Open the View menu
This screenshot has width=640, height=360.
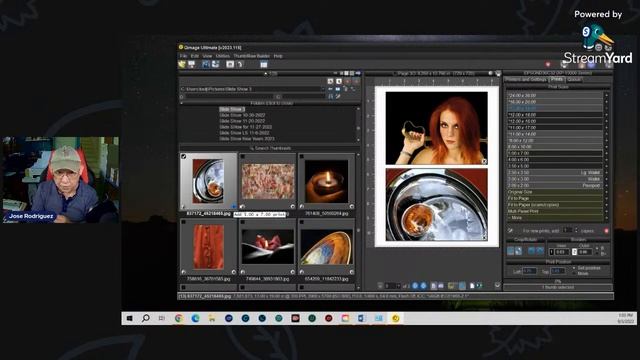coord(207,56)
